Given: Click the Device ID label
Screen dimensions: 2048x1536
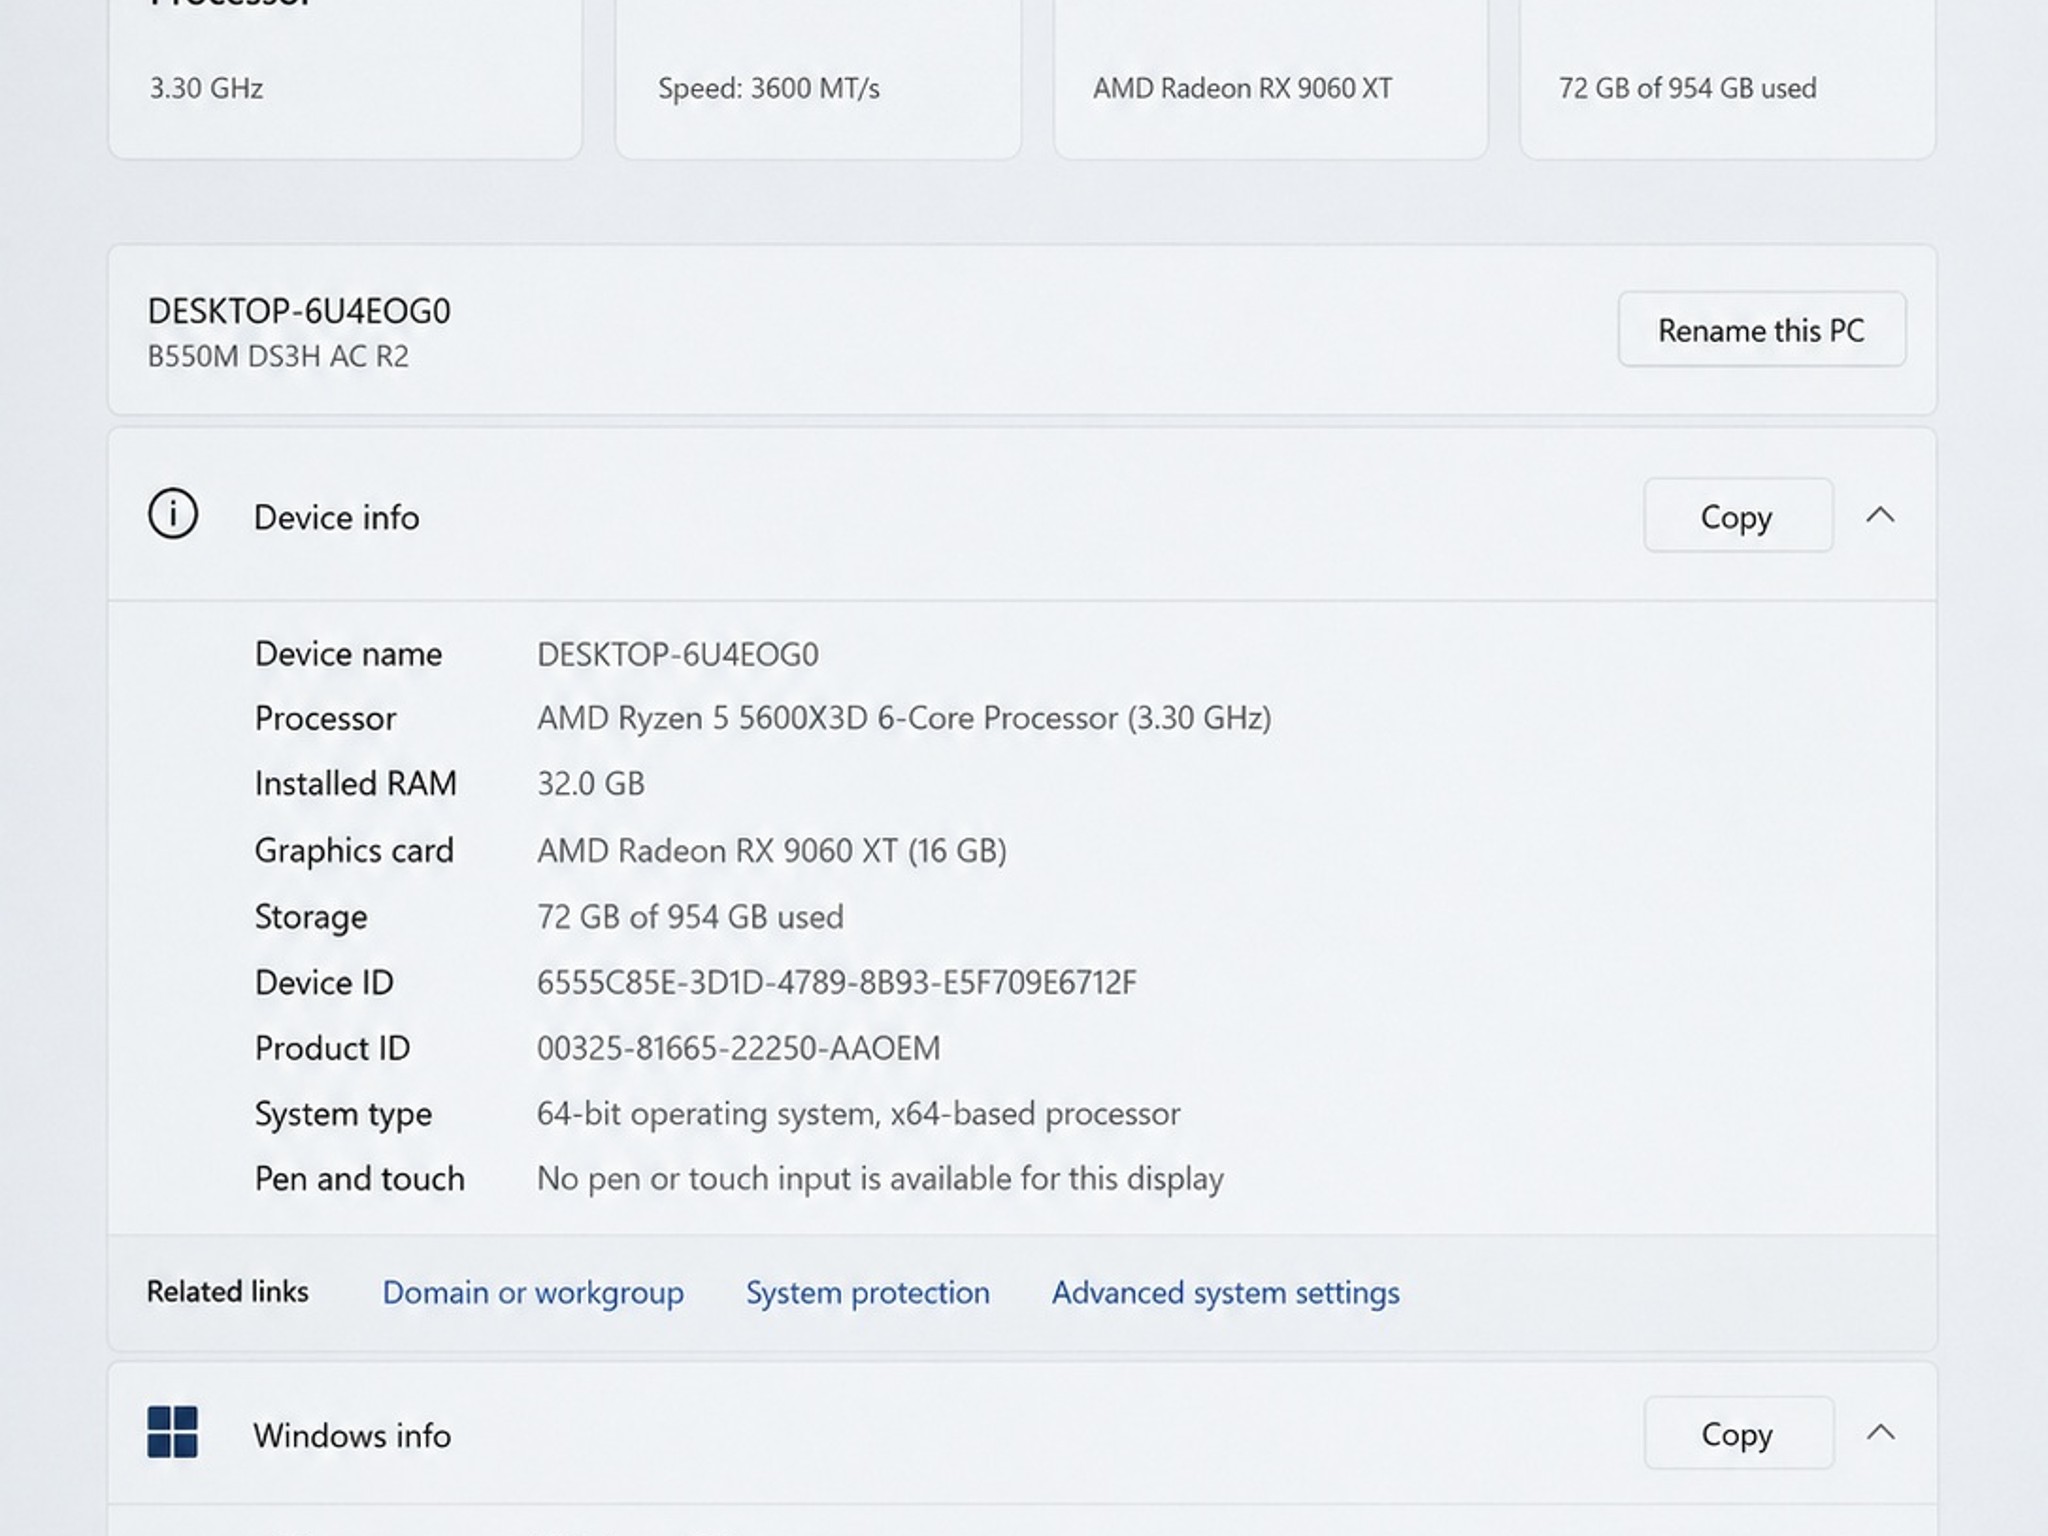Looking at the screenshot, I should (x=324, y=982).
